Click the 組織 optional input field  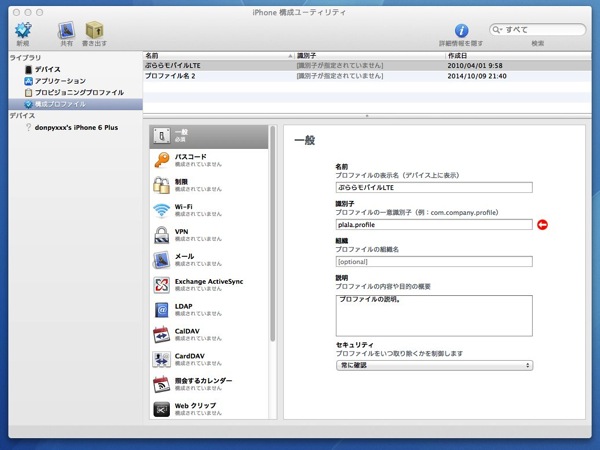434,262
